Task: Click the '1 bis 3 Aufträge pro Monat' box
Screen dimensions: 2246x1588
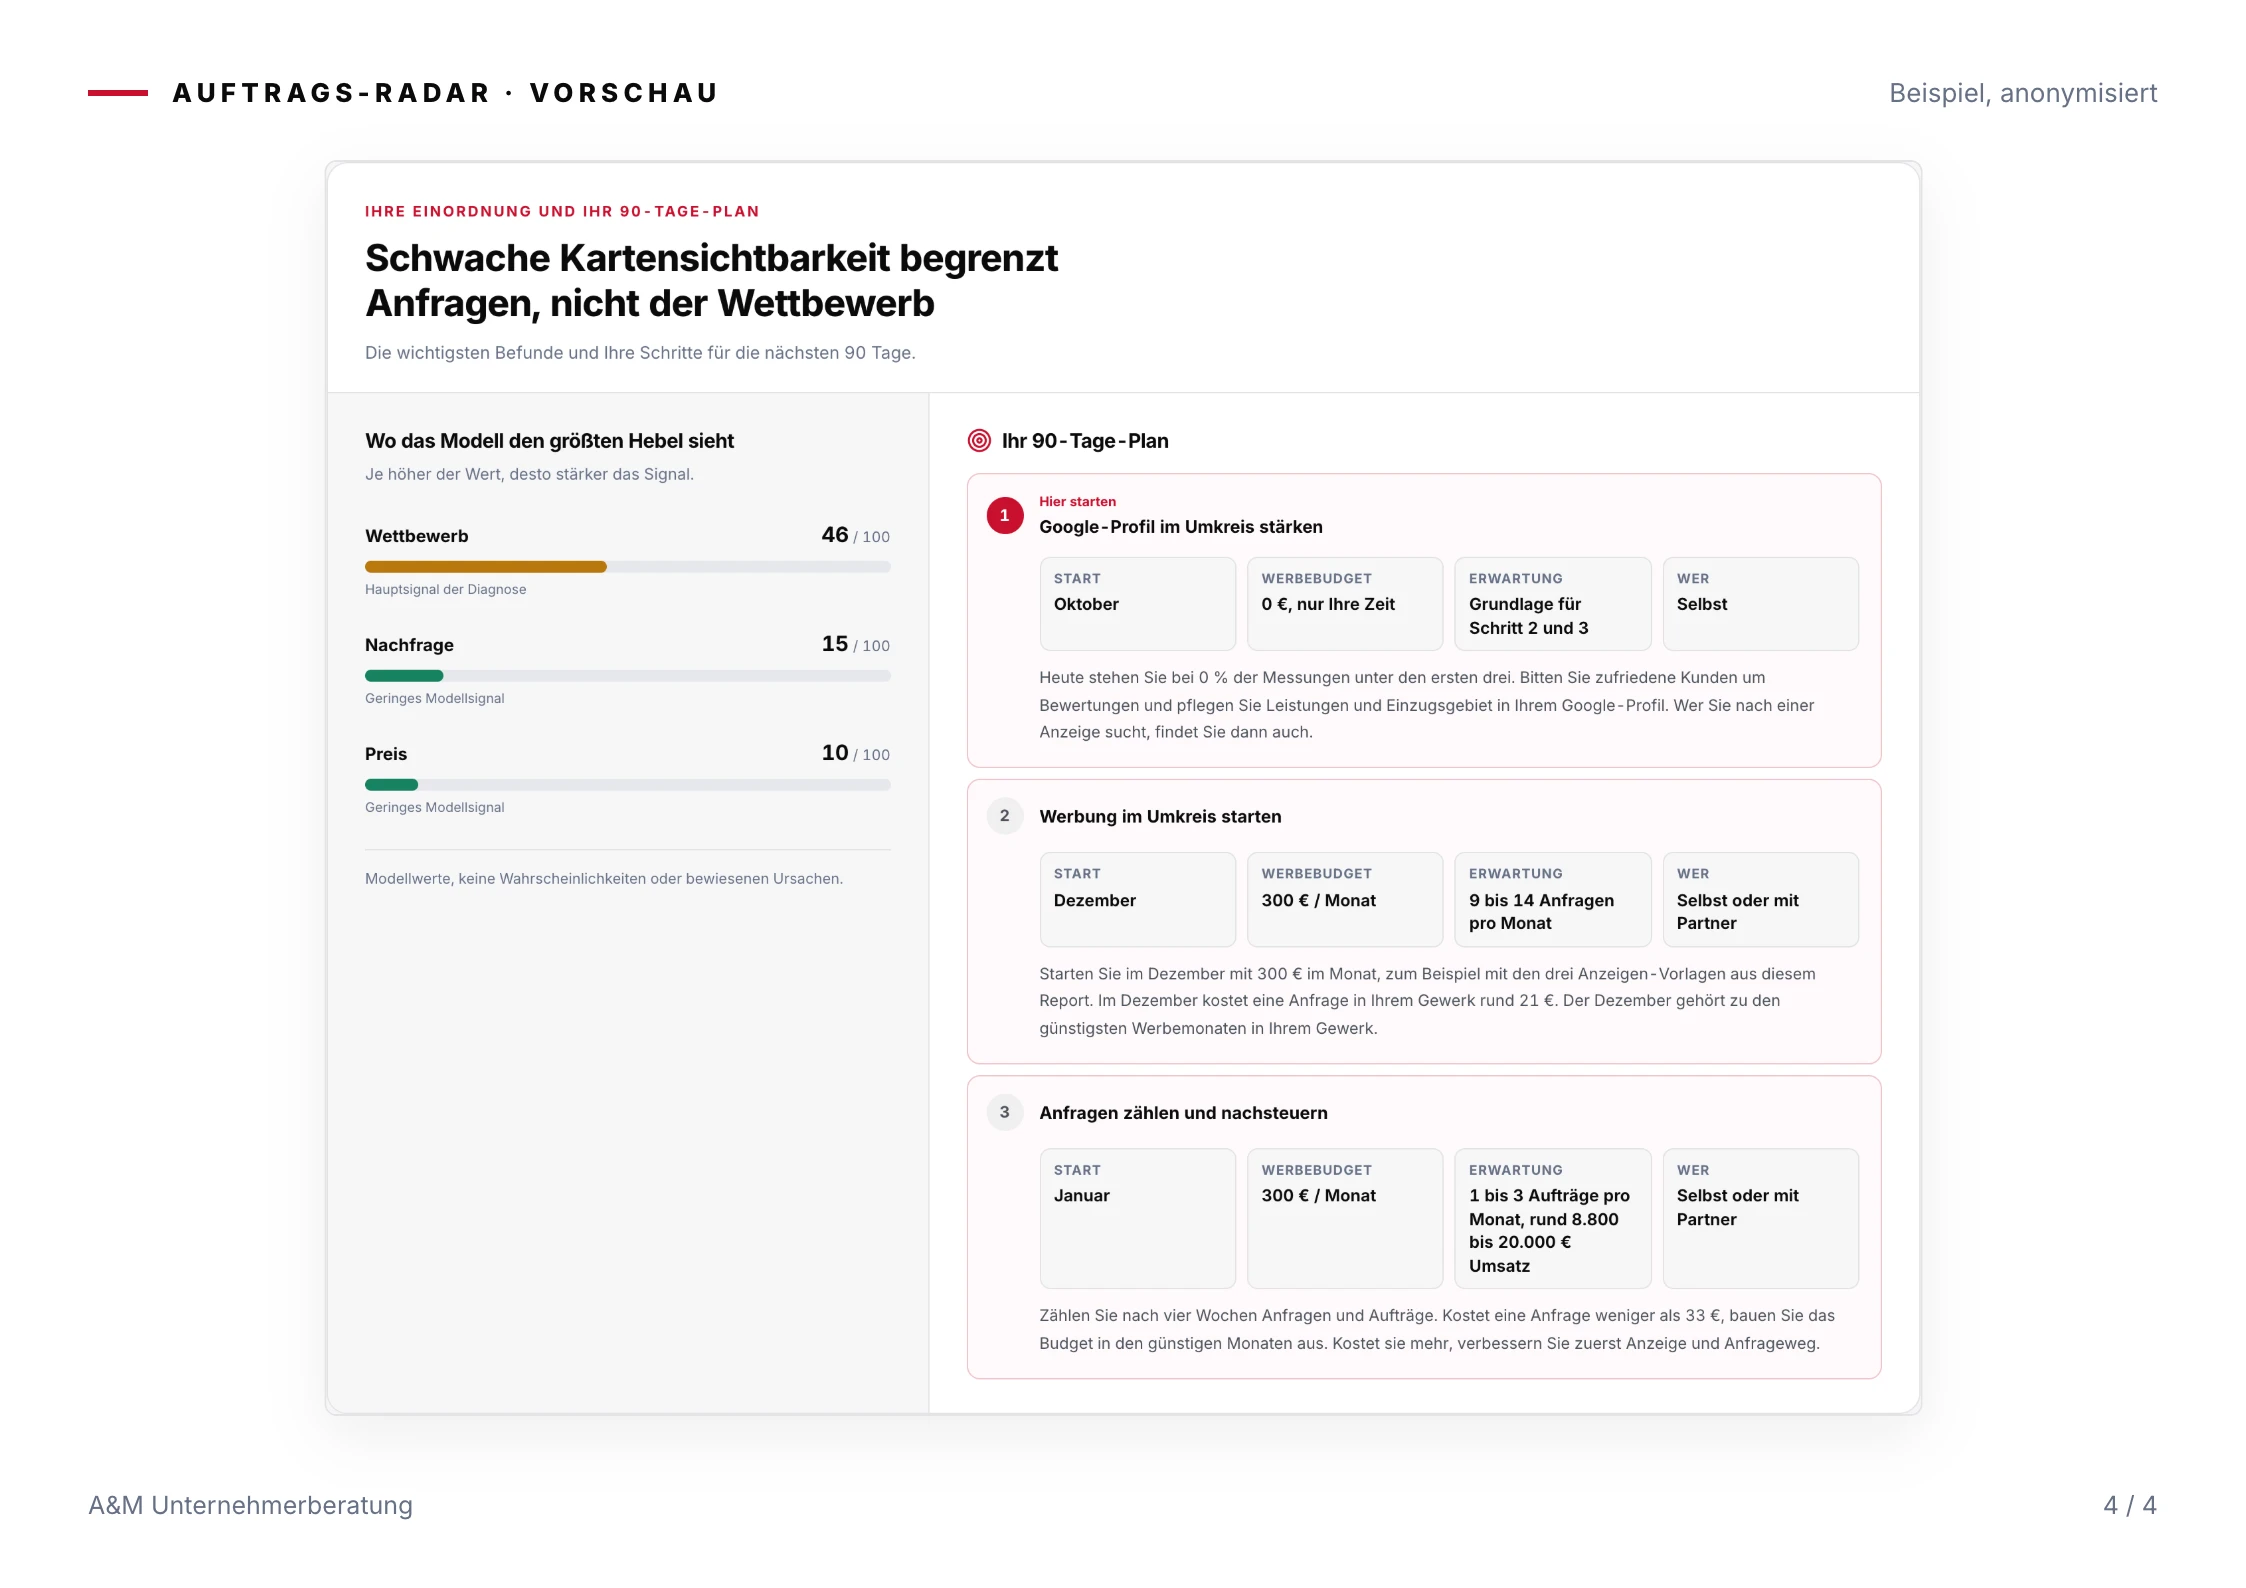Action: click(x=1552, y=1218)
